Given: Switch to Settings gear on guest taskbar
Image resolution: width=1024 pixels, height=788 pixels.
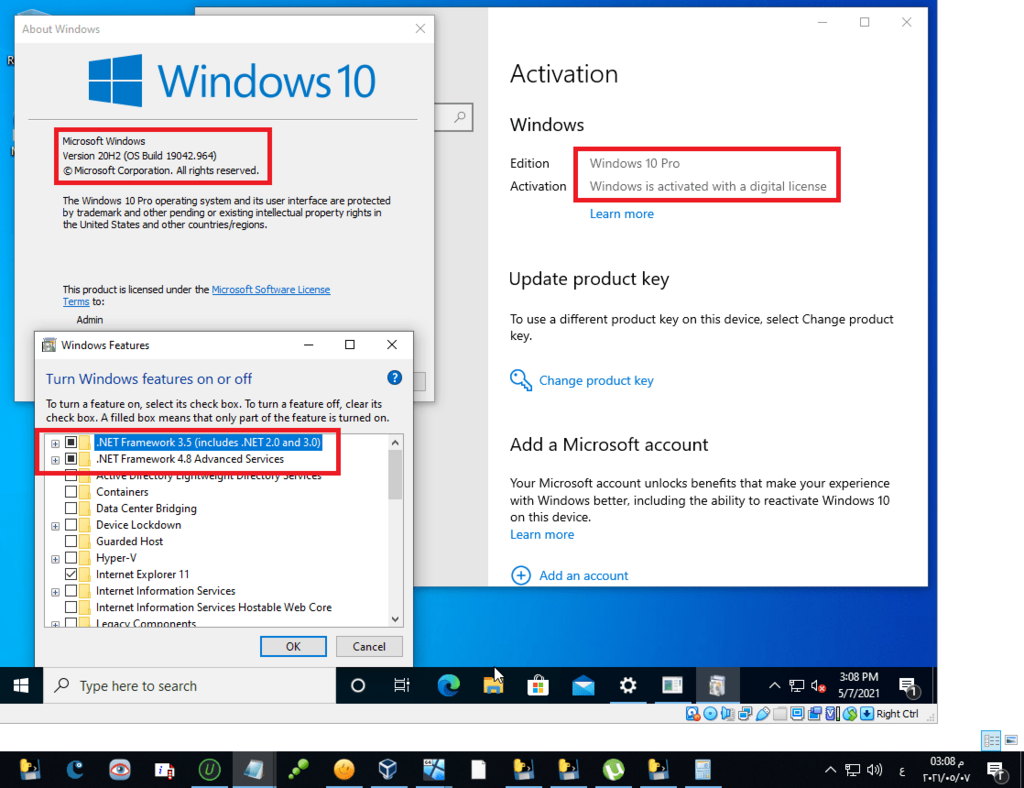Looking at the screenshot, I should point(628,686).
